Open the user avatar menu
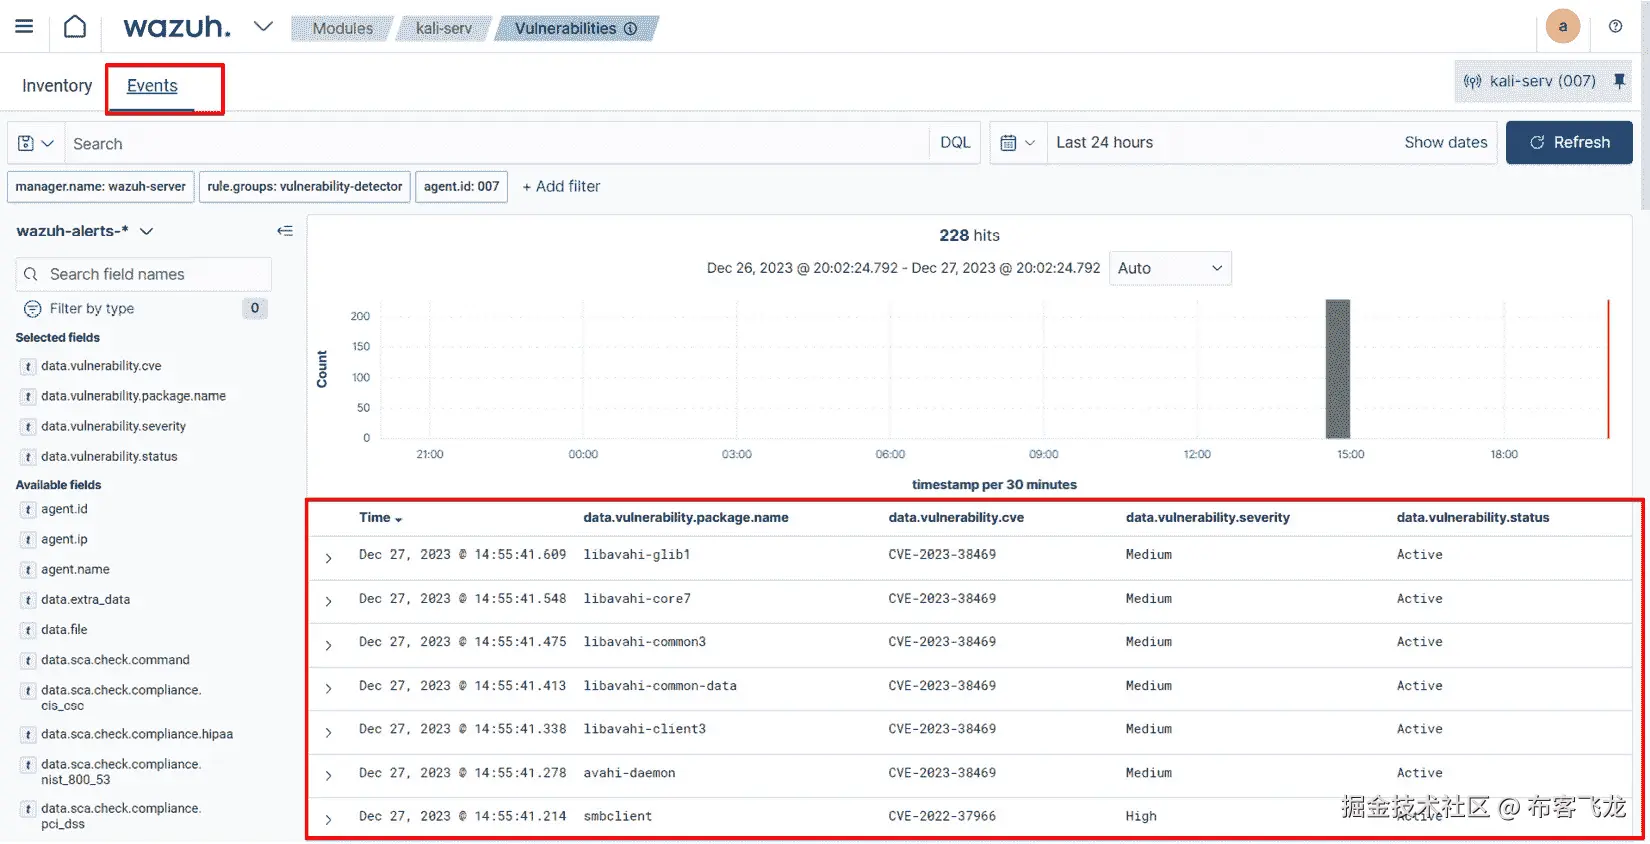 [x=1562, y=26]
